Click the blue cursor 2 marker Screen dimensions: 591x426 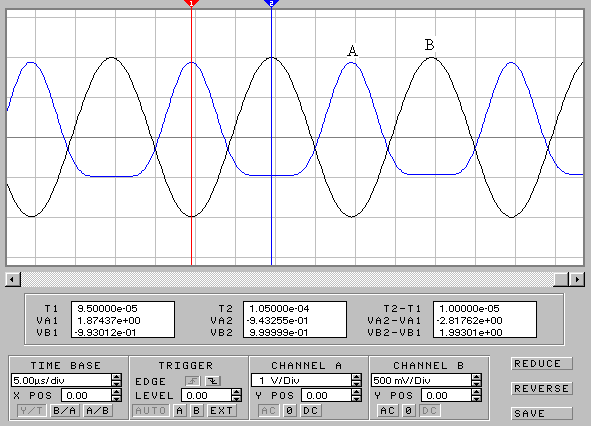271,3
